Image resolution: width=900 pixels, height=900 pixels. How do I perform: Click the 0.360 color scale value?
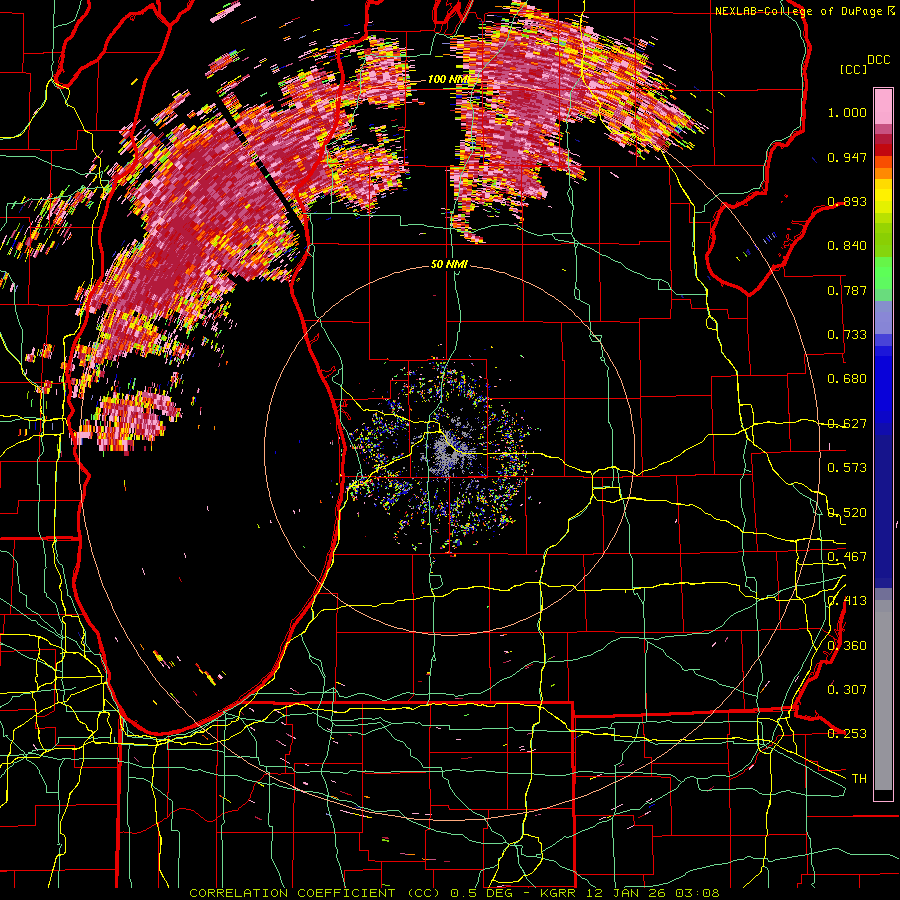[847, 646]
